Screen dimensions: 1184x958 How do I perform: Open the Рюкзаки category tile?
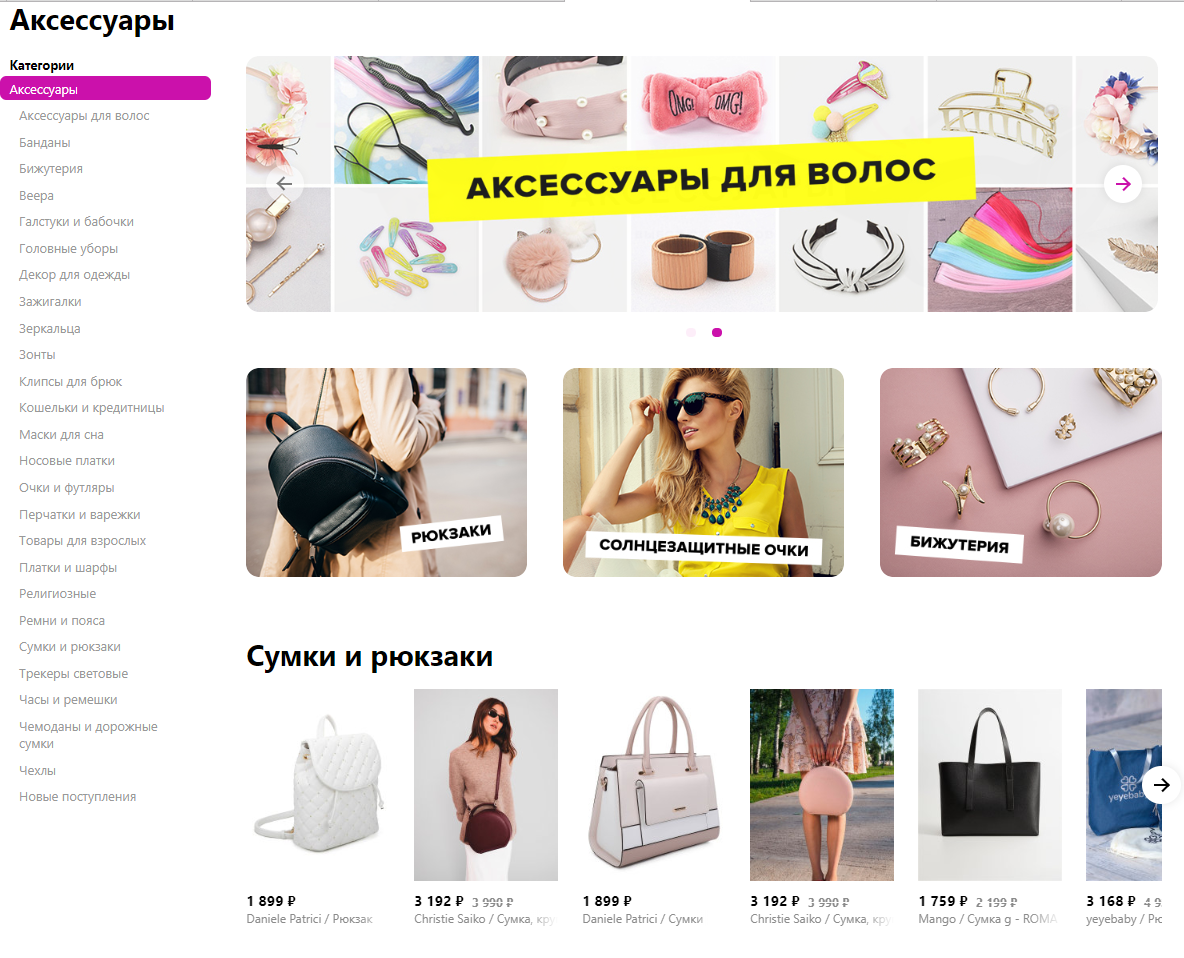click(x=387, y=473)
